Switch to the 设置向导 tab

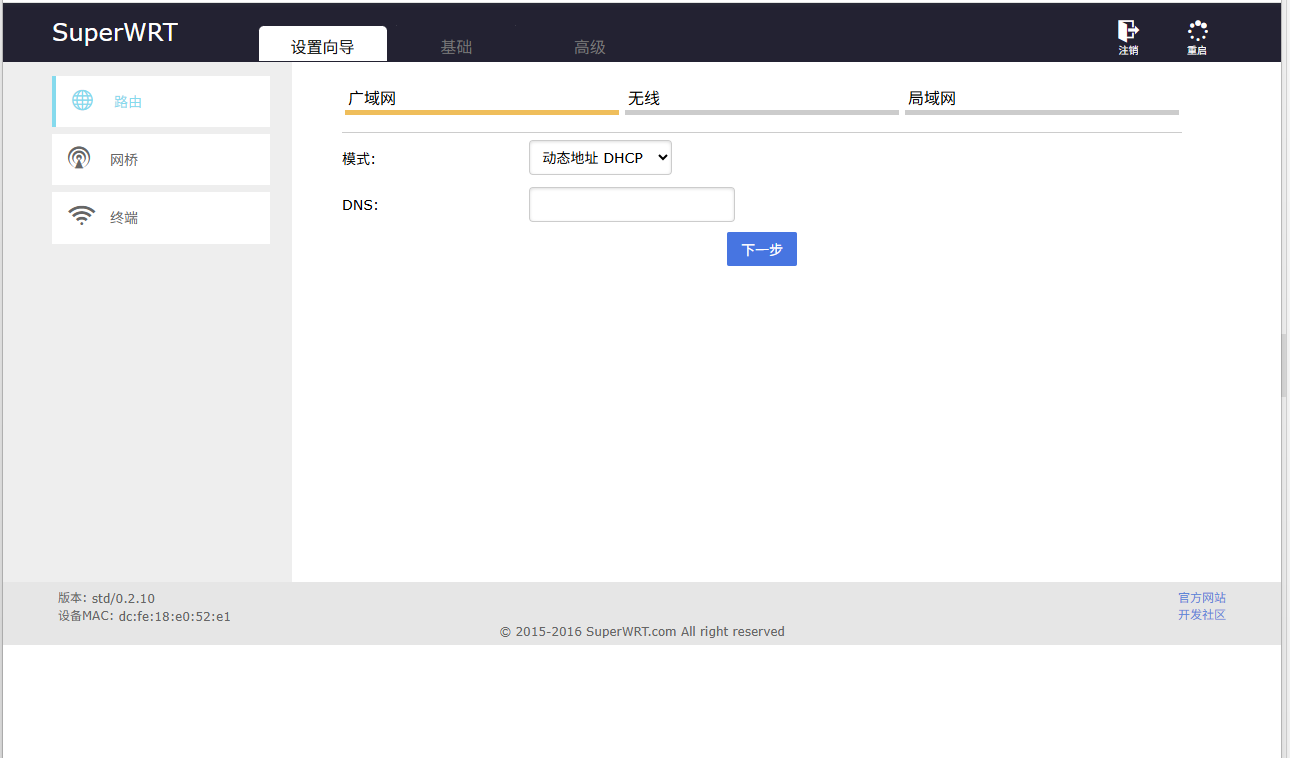(x=323, y=46)
